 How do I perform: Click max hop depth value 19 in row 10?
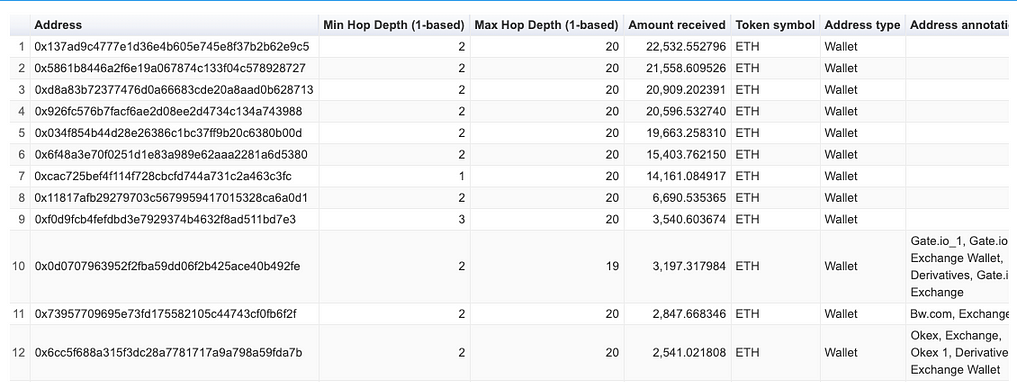612,266
